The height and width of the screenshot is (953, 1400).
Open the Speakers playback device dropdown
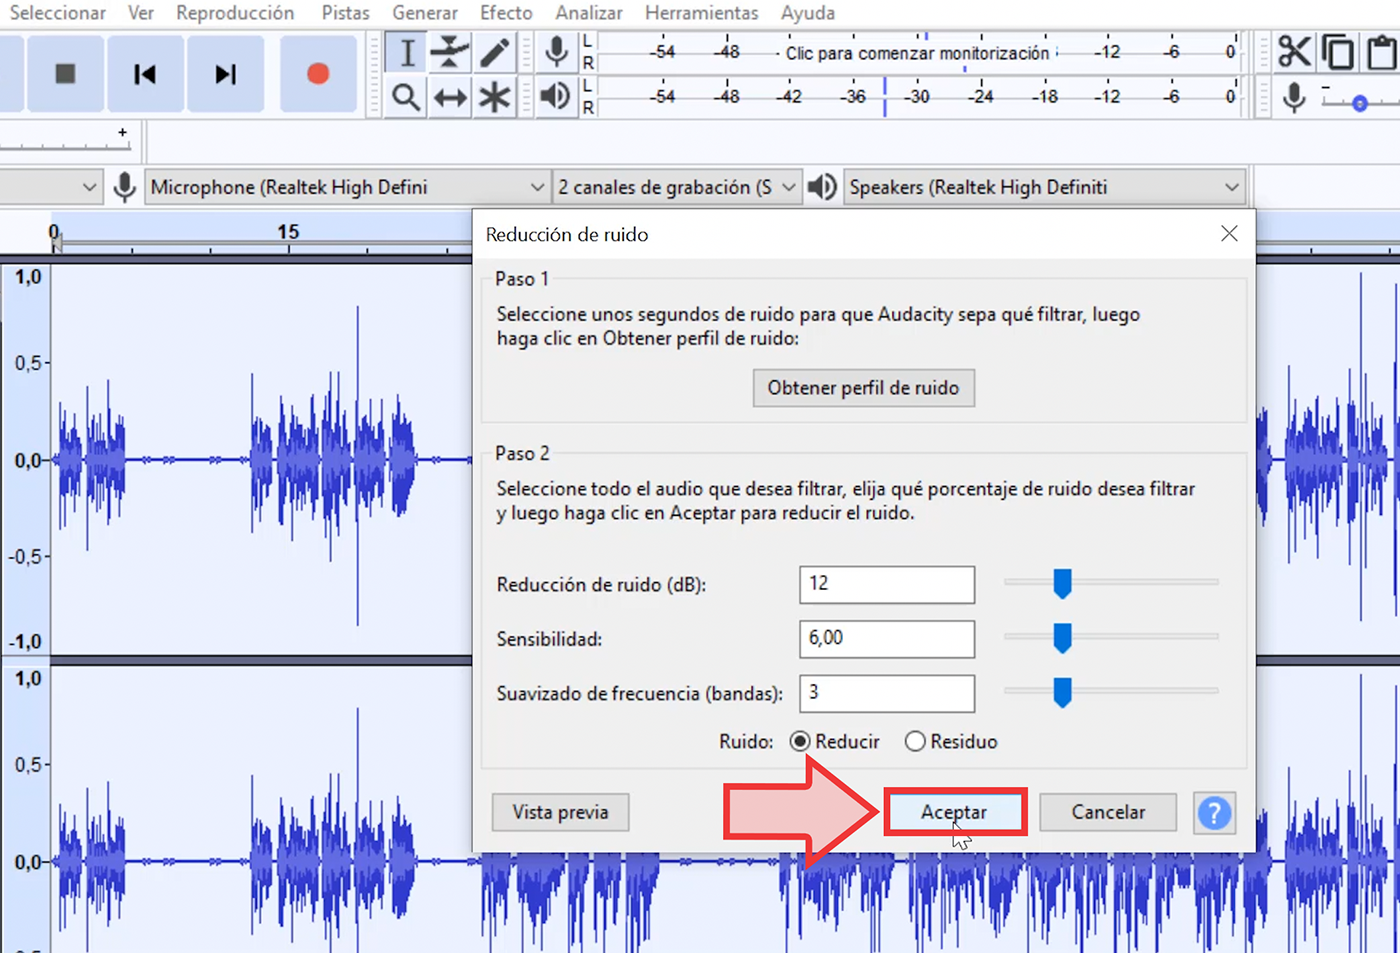coord(1044,187)
